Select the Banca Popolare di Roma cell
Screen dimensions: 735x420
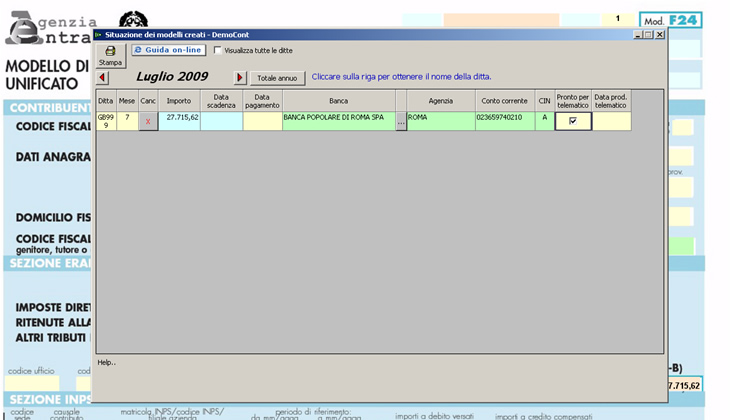[338, 121]
